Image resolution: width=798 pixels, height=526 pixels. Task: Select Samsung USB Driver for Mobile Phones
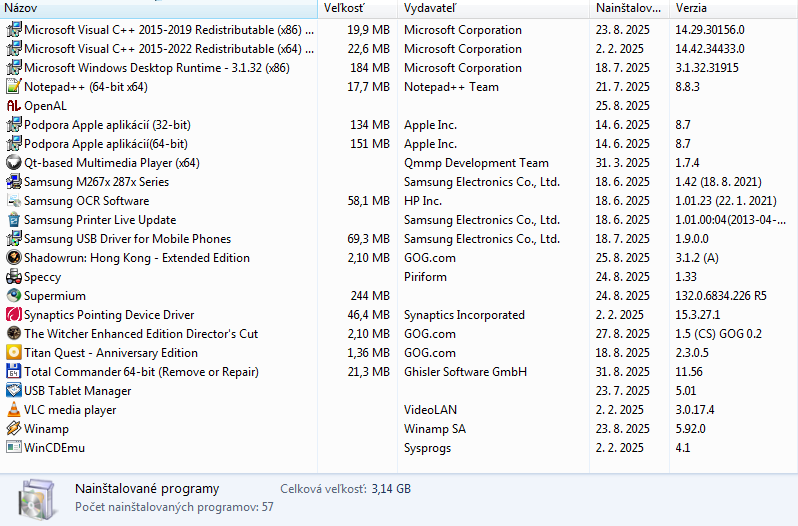pyautogui.click(x=127, y=239)
